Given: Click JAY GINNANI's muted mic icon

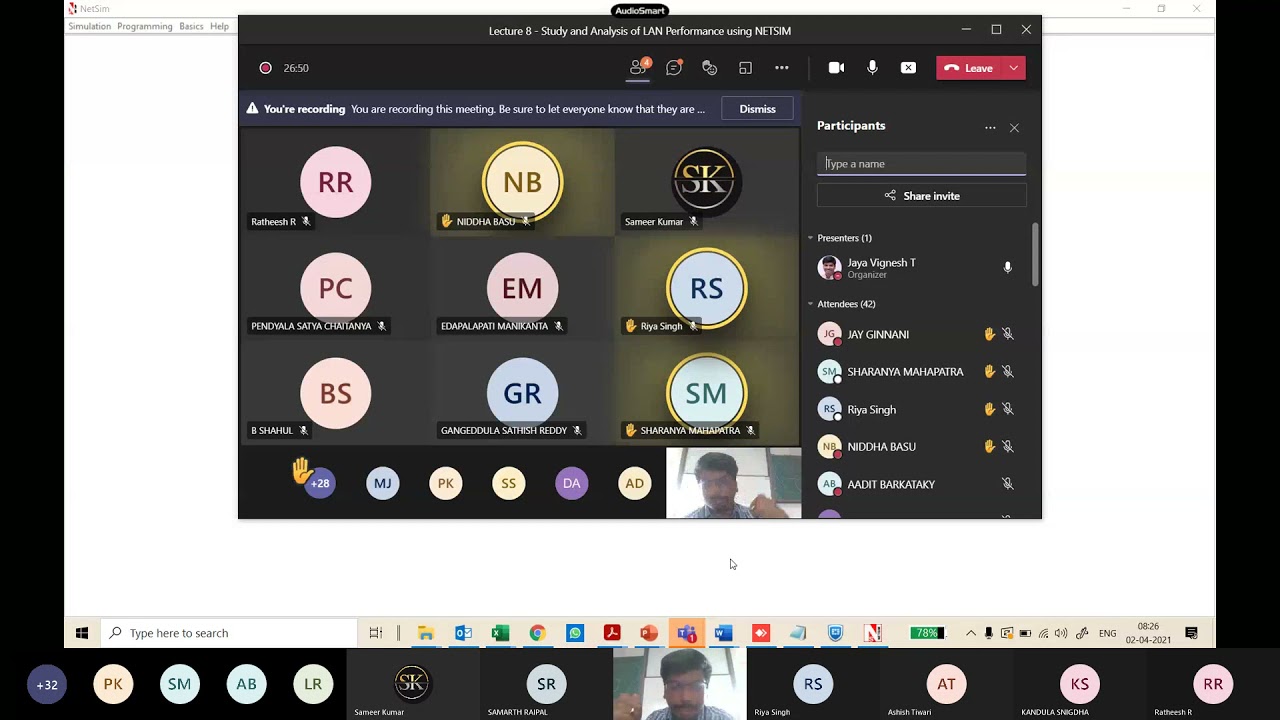Looking at the screenshot, I should pos(1007,334).
